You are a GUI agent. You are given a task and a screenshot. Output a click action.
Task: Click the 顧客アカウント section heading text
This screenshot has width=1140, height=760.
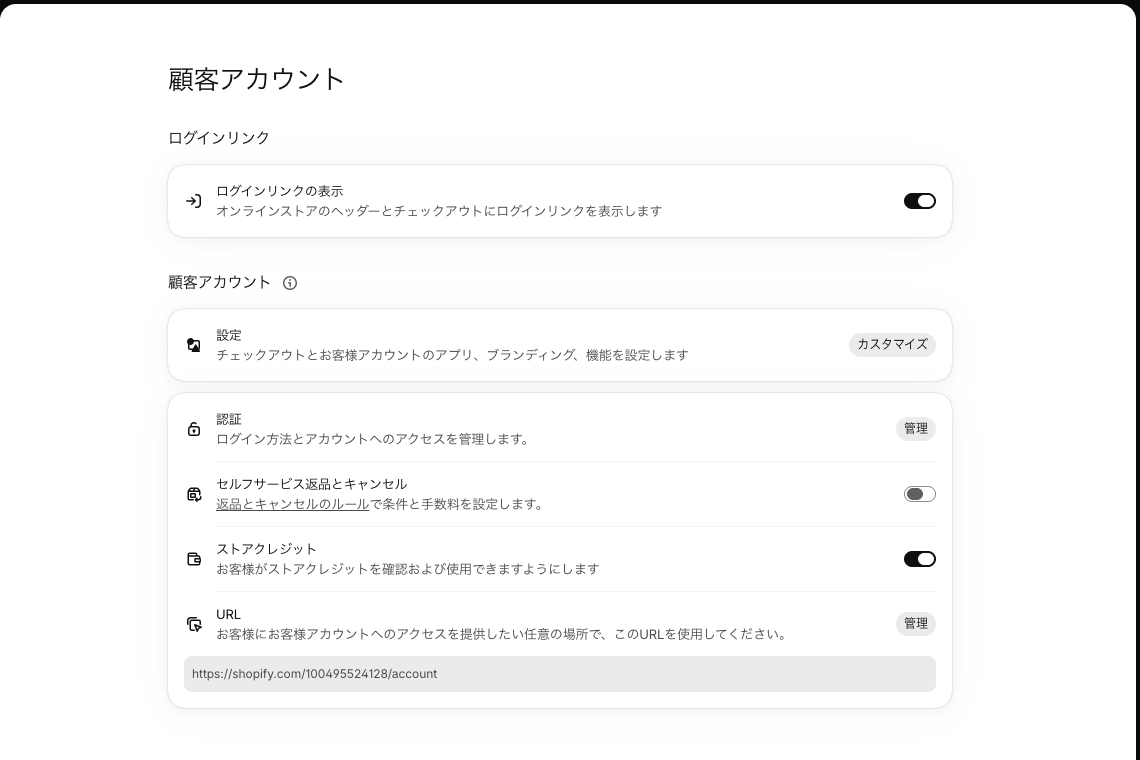coord(220,282)
